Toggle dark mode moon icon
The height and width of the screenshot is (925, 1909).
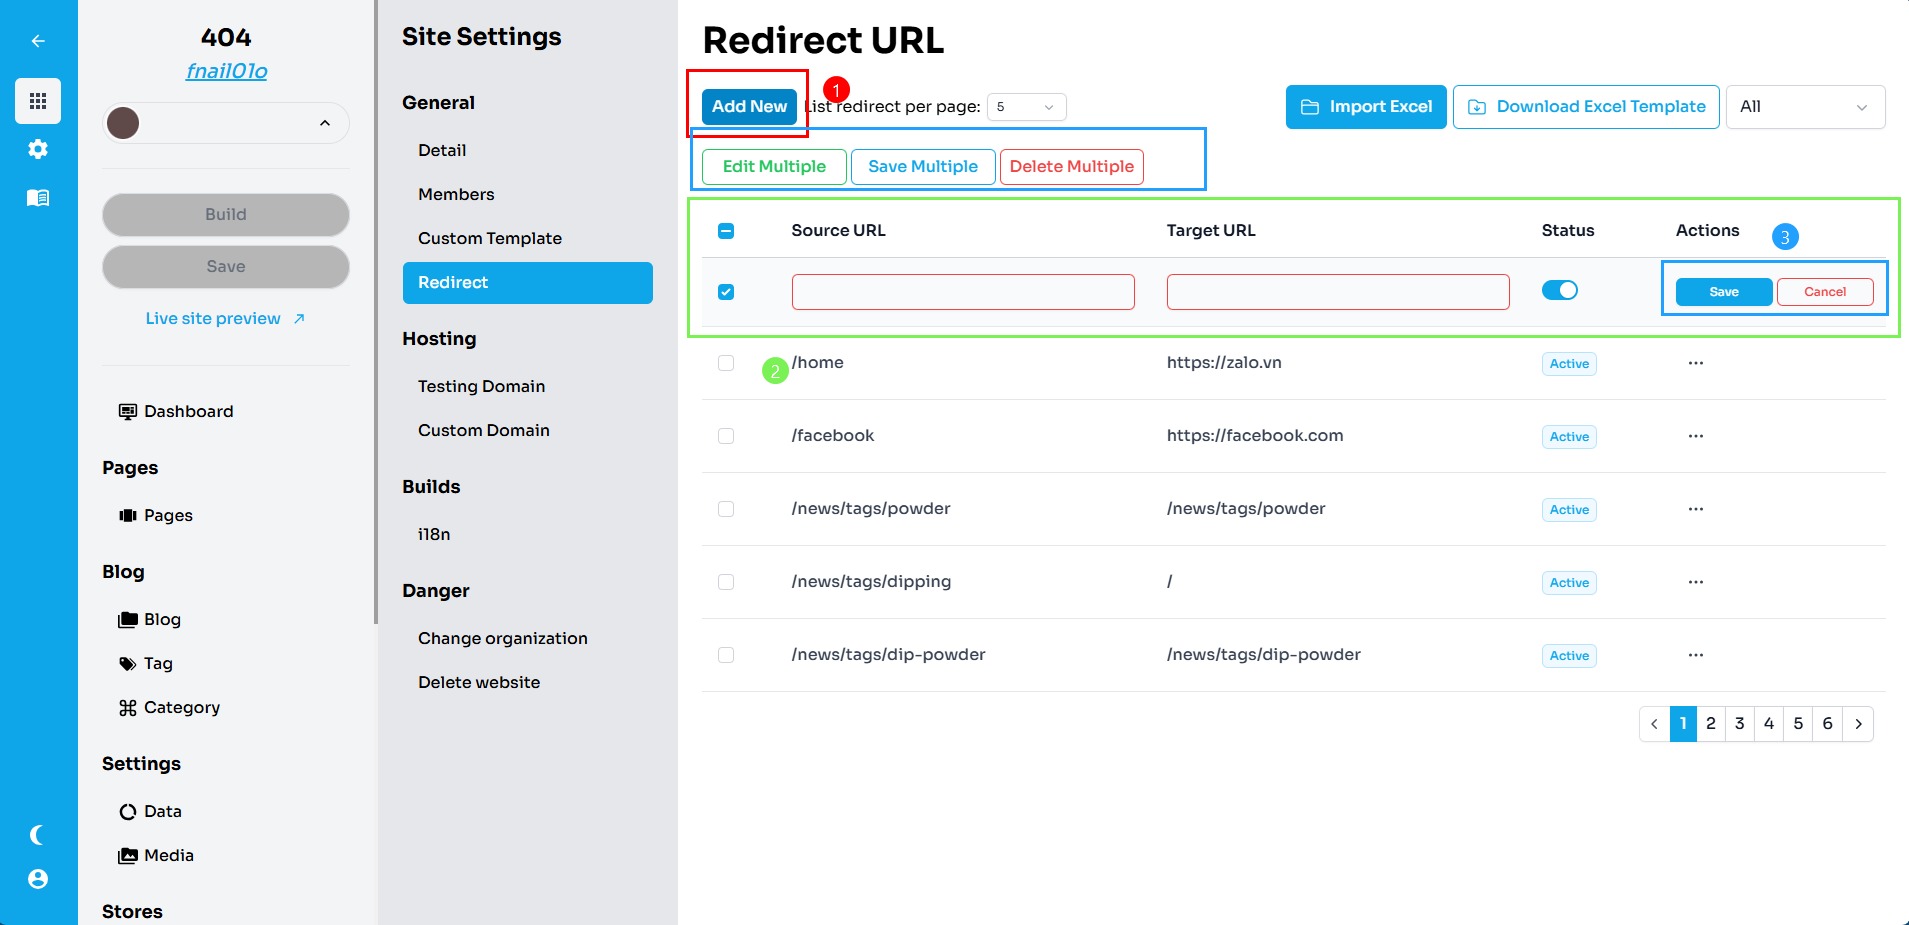point(38,835)
